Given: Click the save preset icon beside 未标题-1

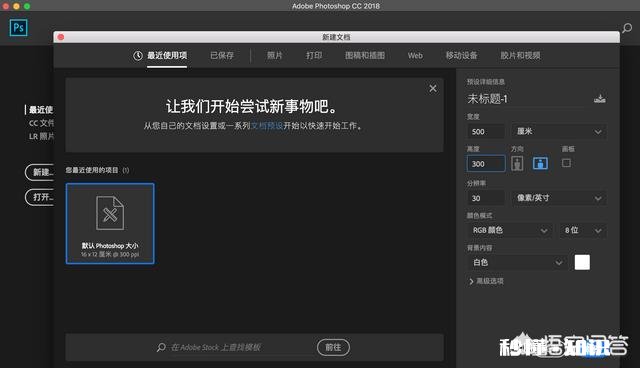Looking at the screenshot, I should click(600, 98).
